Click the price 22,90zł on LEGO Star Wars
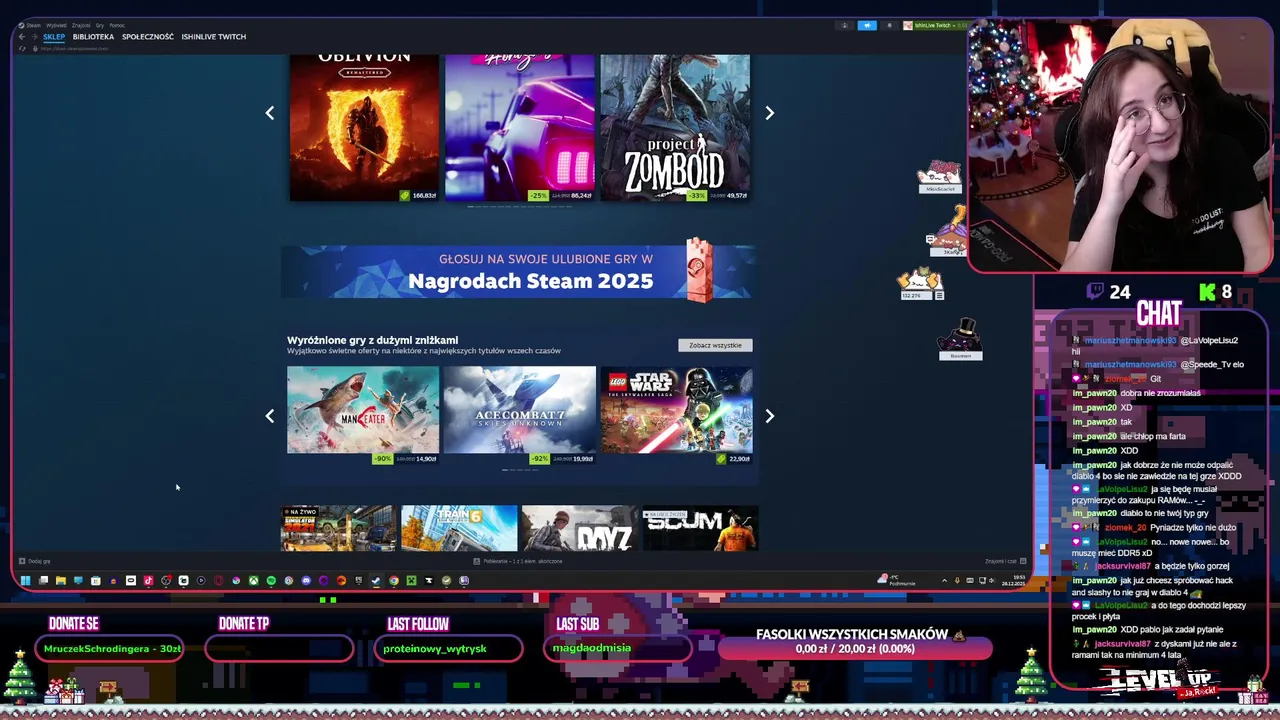The width and height of the screenshot is (1280, 720). pyautogui.click(x=739, y=459)
